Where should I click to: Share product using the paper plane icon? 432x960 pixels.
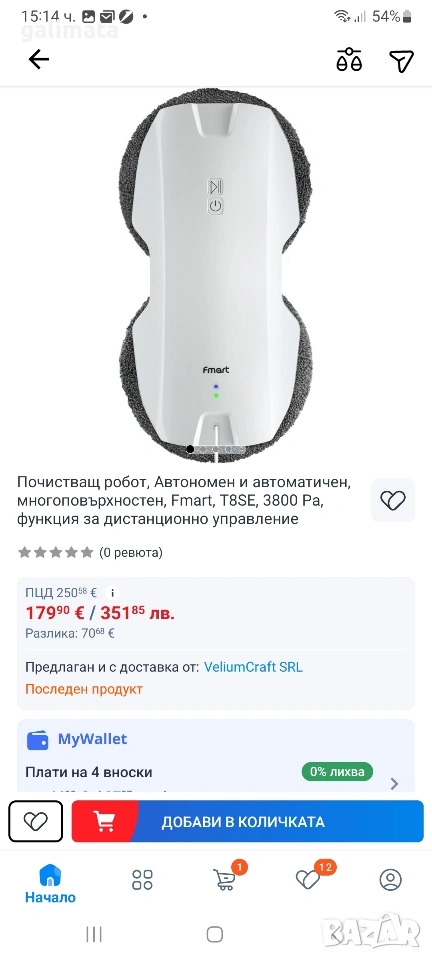[x=401, y=60]
